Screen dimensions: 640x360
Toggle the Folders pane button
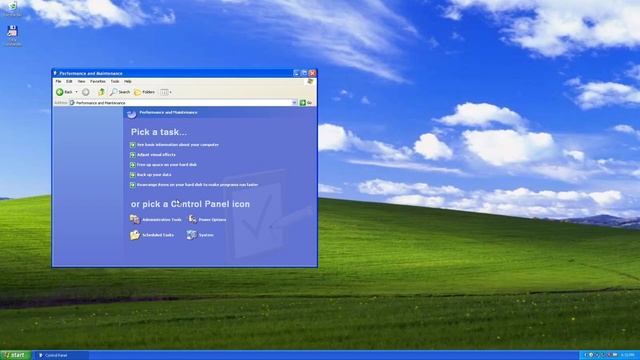tap(144, 92)
